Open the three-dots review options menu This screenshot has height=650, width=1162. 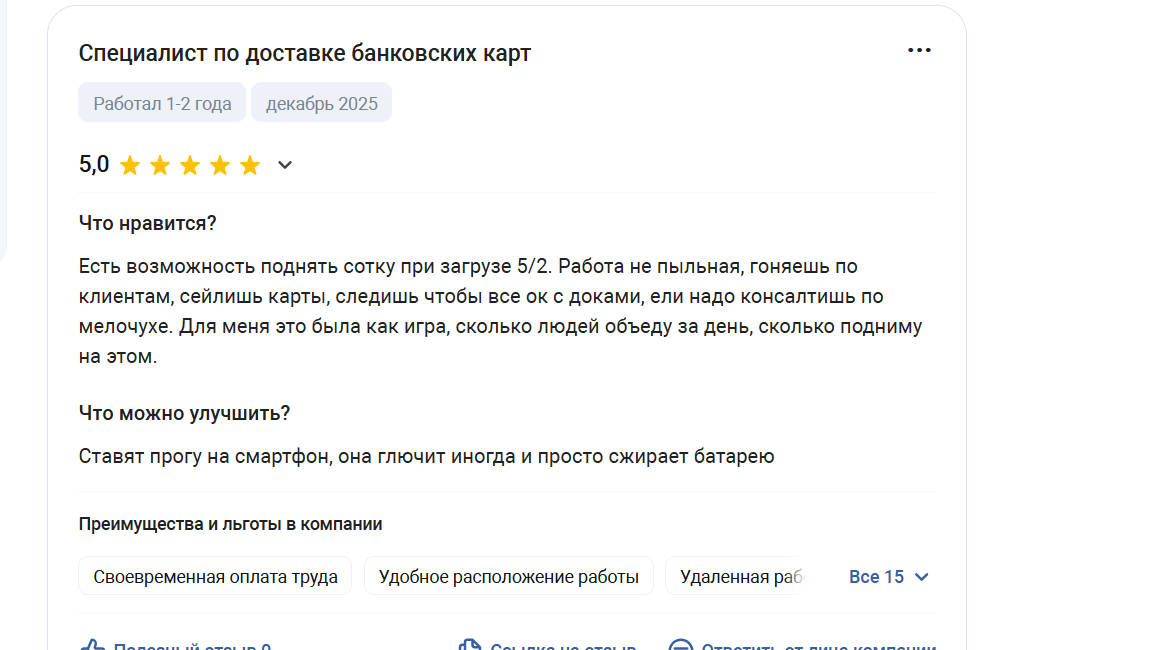[919, 51]
